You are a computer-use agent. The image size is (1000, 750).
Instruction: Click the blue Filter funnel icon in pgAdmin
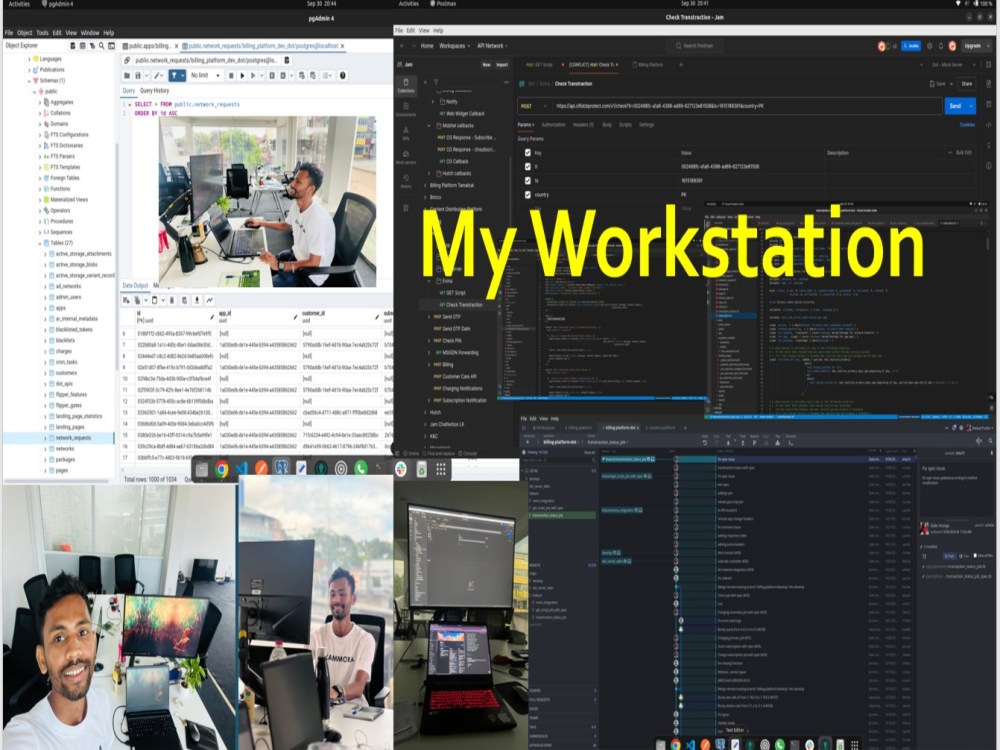pos(173,75)
